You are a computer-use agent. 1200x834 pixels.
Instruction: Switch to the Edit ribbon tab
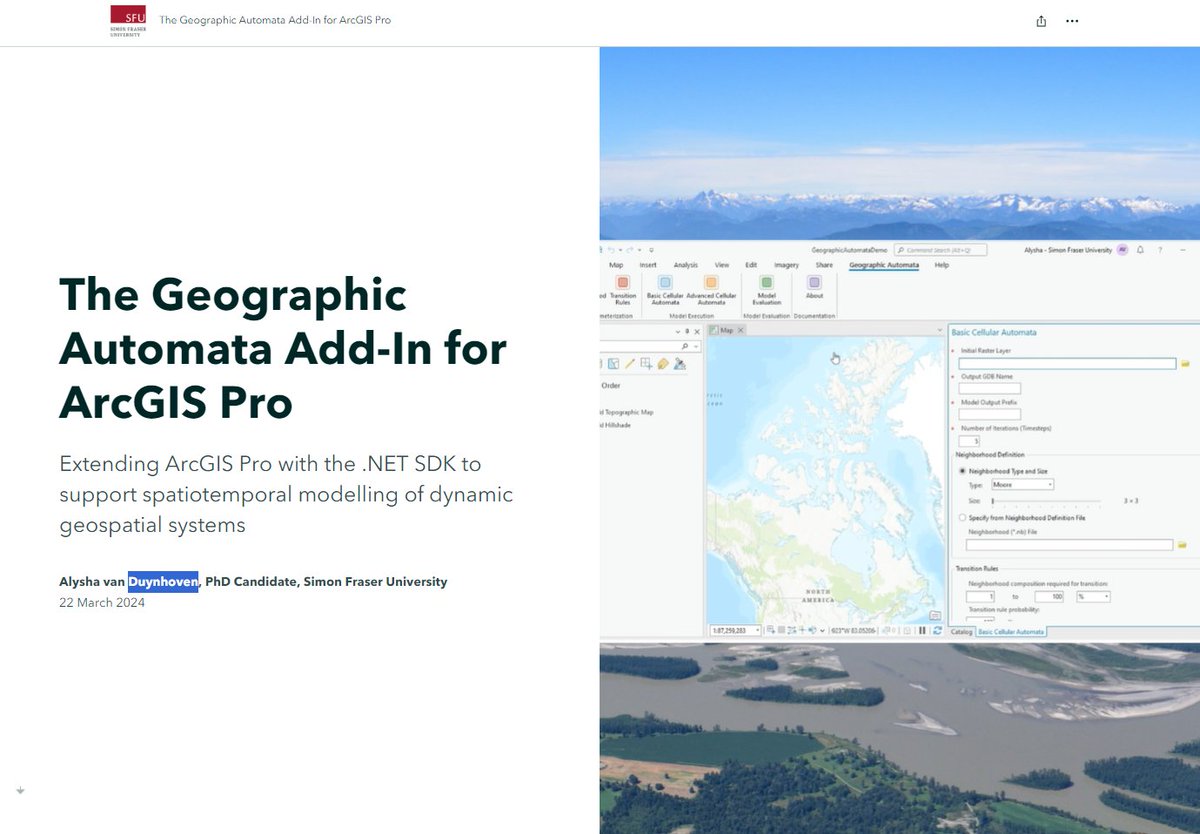coord(750,265)
